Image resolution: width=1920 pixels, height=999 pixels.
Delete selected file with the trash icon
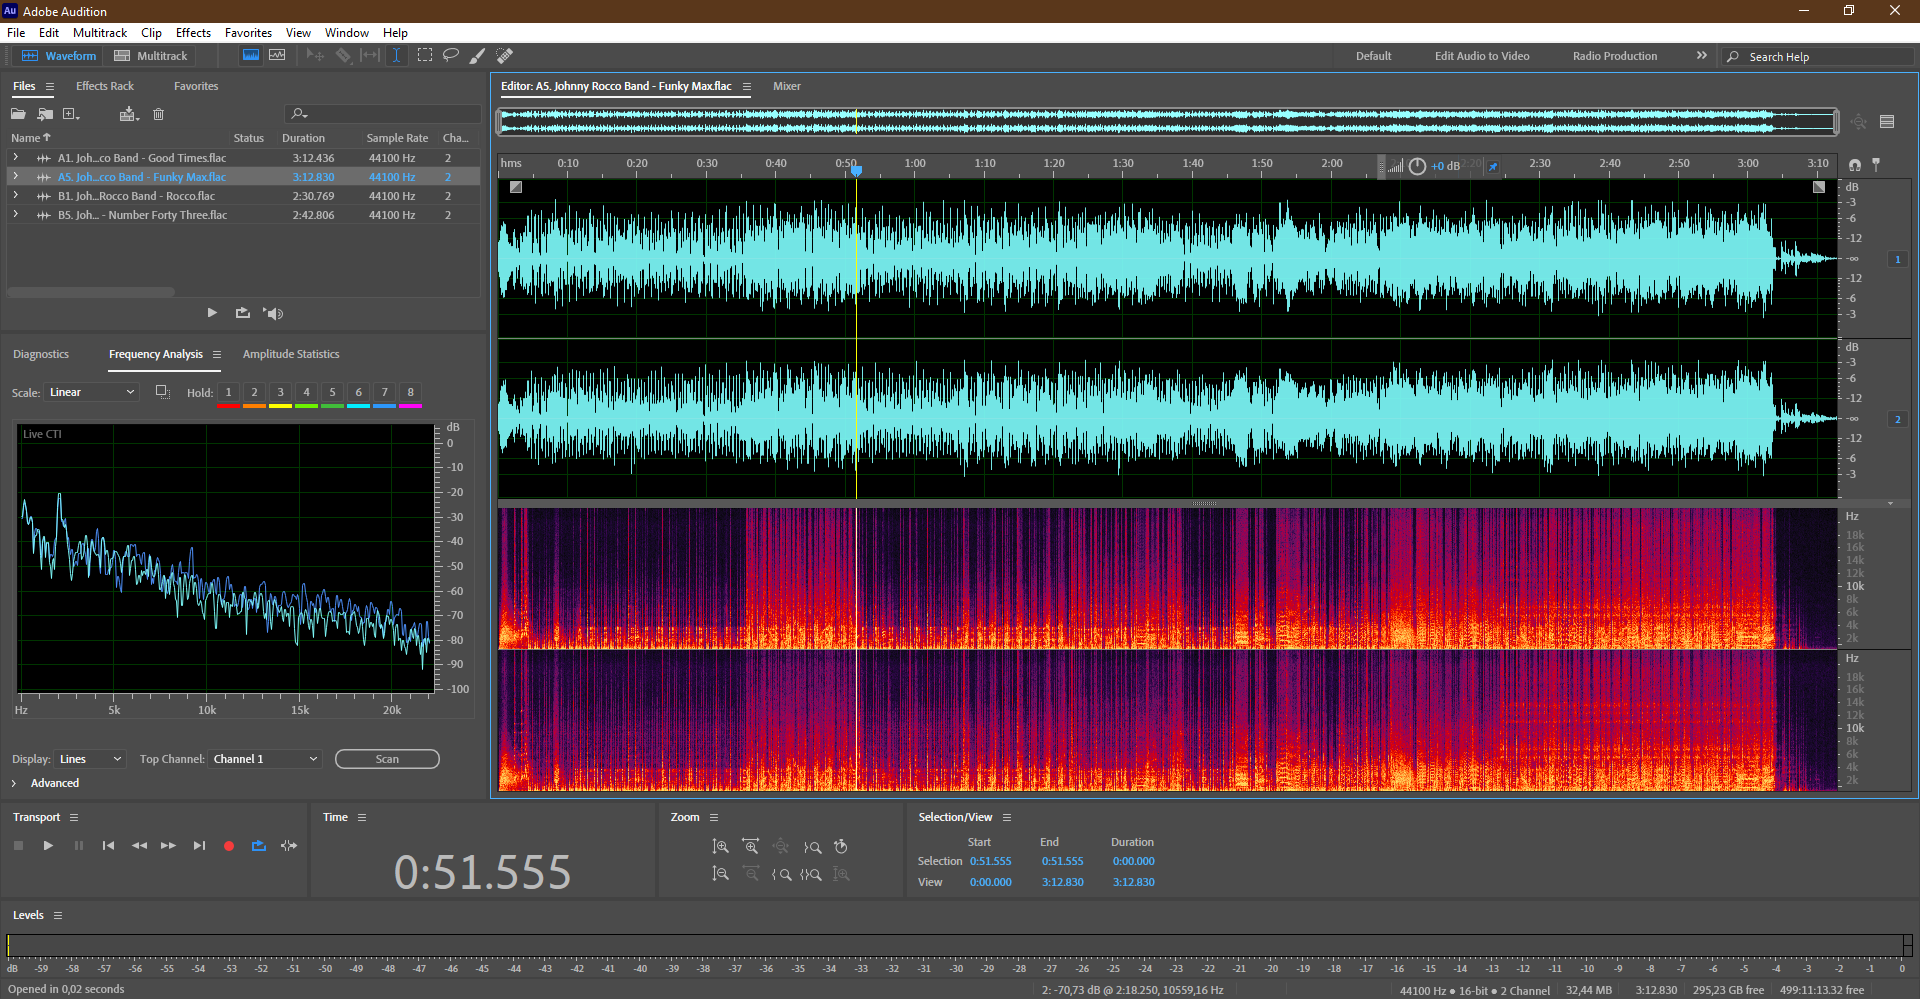coord(158,114)
